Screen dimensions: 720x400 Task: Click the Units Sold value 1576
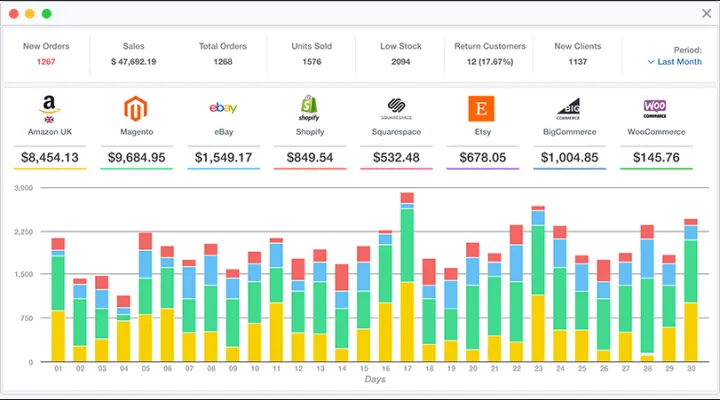click(x=312, y=62)
